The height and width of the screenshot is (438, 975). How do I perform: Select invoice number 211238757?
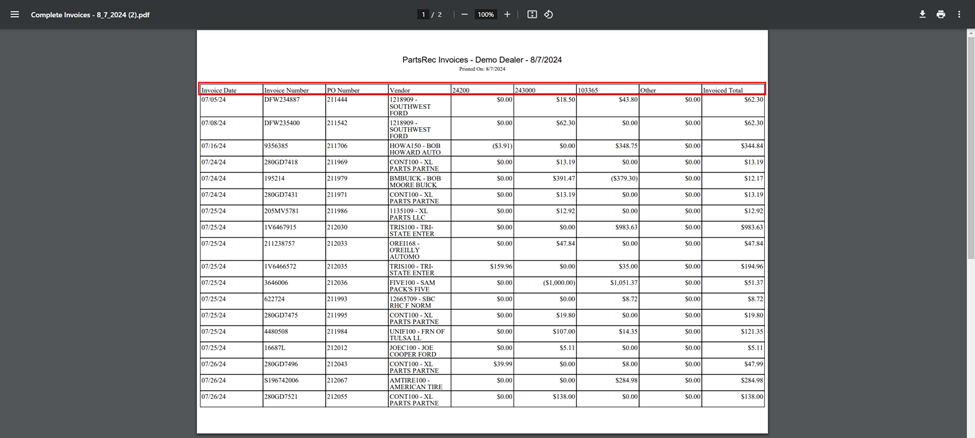[280, 244]
